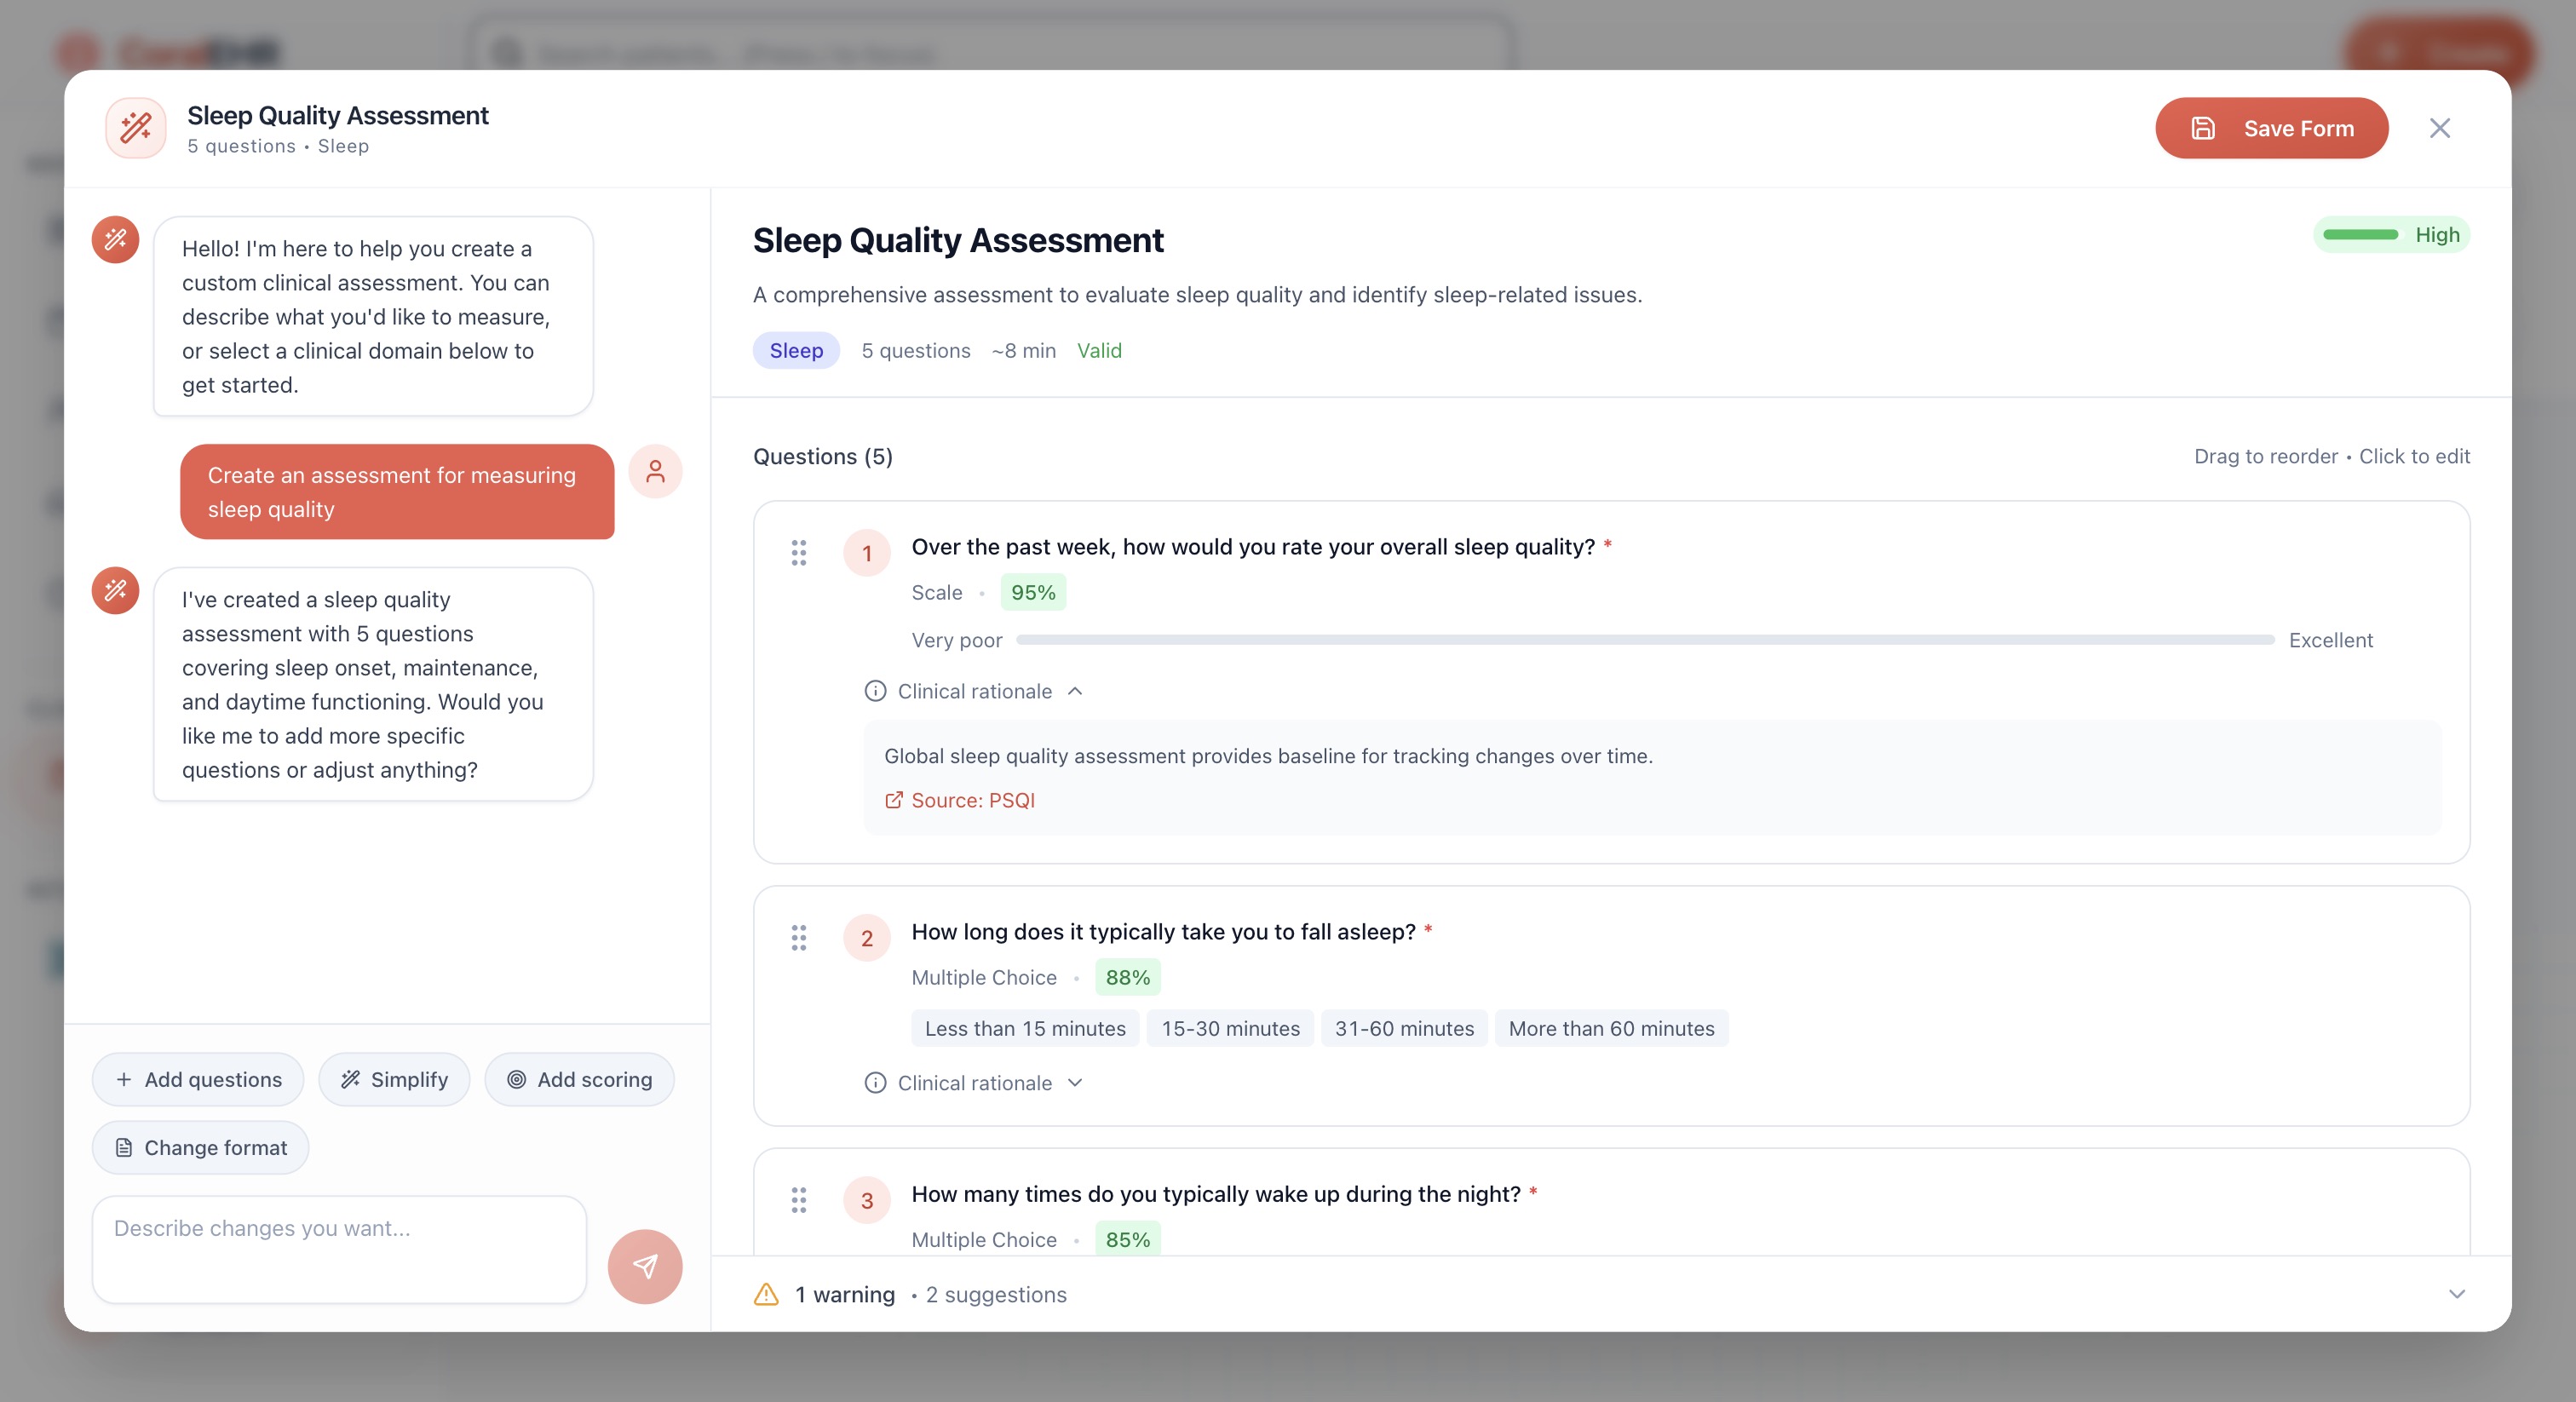The image size is (2576, 1402).
Task: Click the 1 warning notice
Action: pyautogui.click(x=845, y=1294)
